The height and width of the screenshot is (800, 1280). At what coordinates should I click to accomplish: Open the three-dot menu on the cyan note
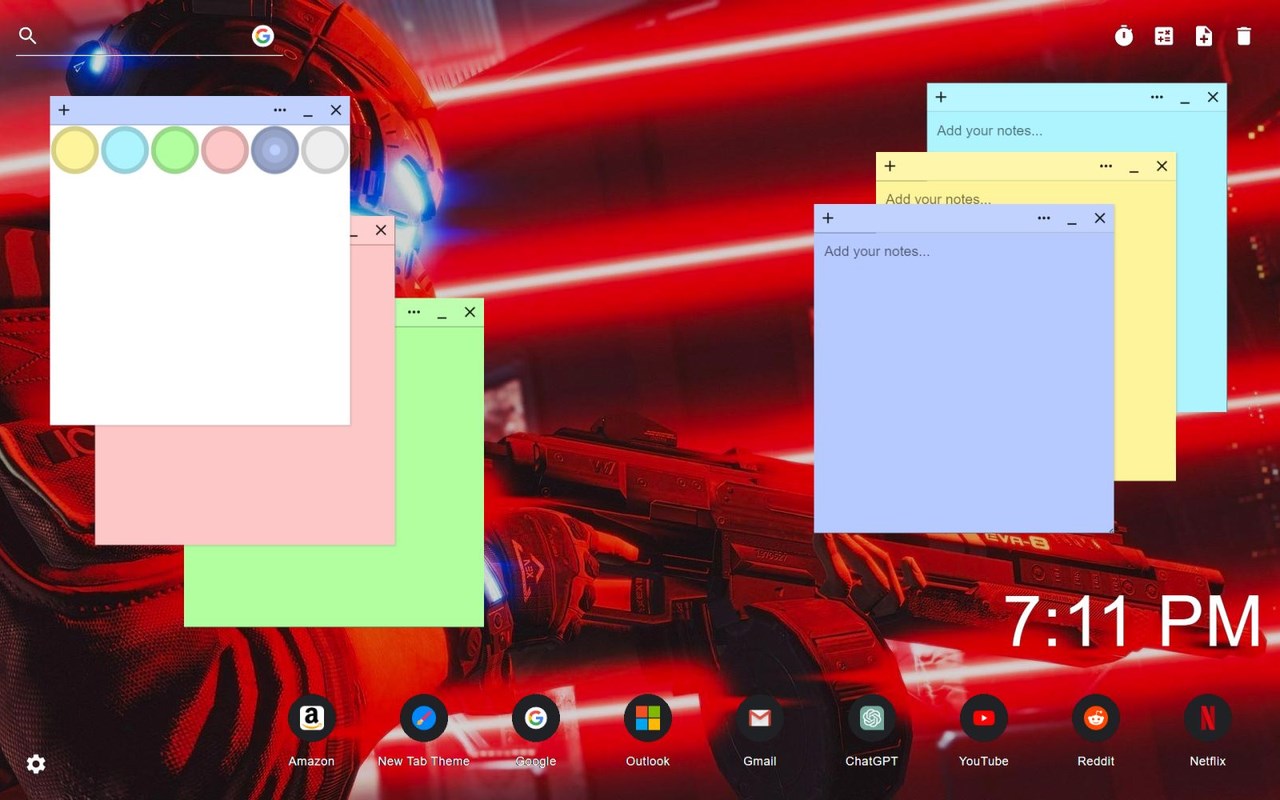[x=1157, y=97]
